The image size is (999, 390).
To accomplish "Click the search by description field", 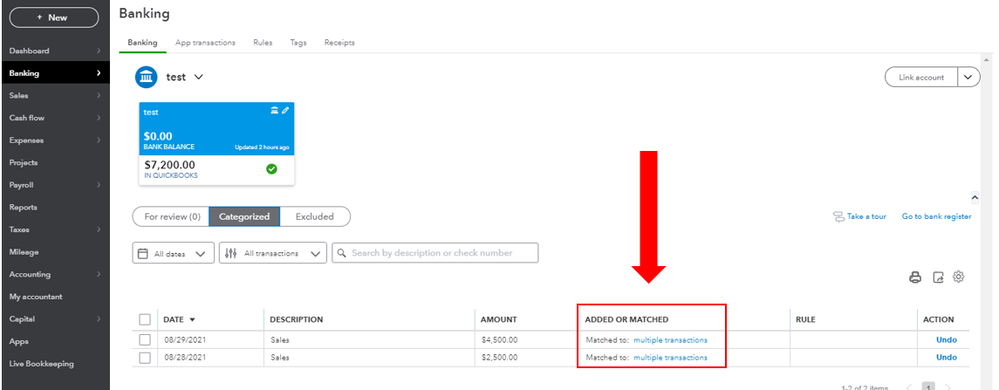I will (435, 253).
